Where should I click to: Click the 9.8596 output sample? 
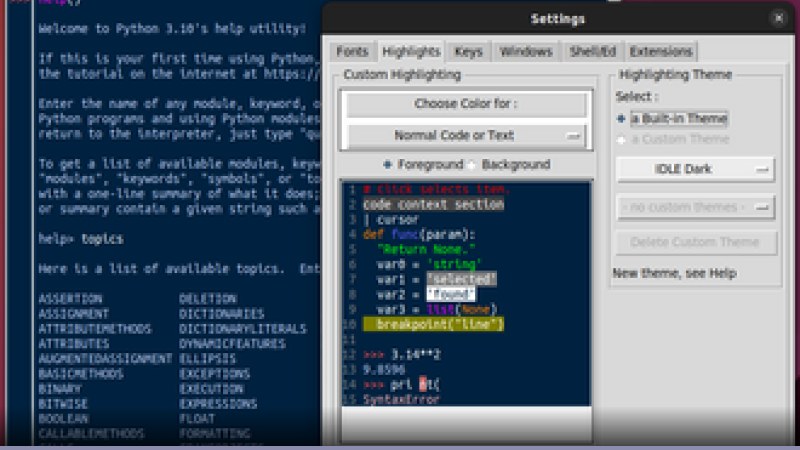[384, 369]
